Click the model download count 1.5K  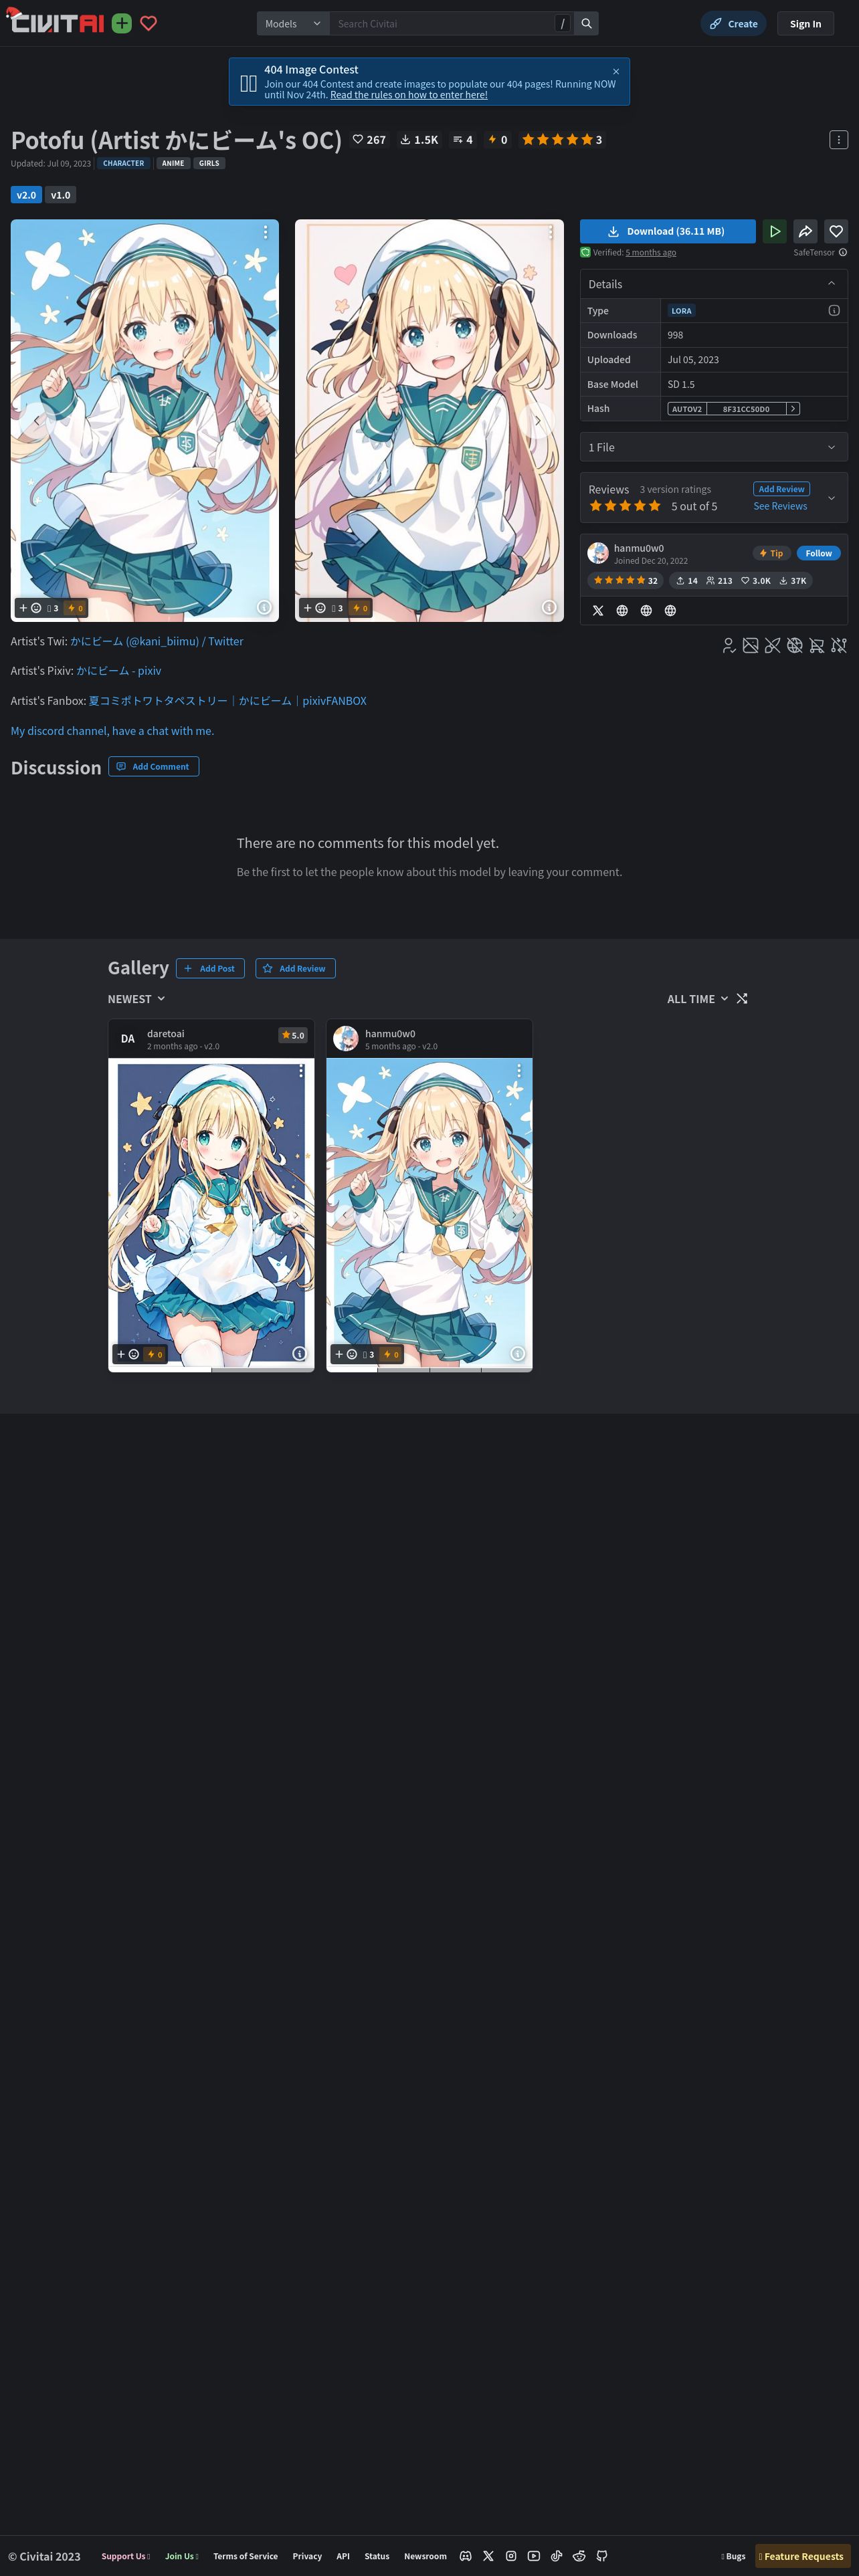pos(419,140)
